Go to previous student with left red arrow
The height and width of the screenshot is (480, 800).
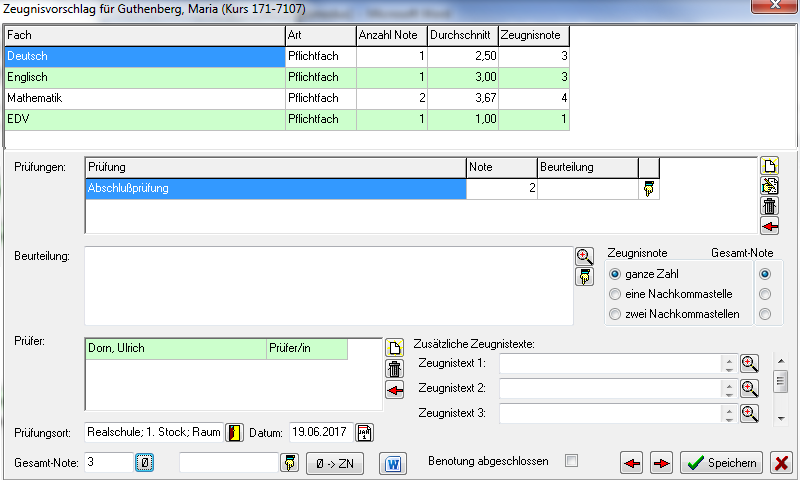[x=632, y=463]
